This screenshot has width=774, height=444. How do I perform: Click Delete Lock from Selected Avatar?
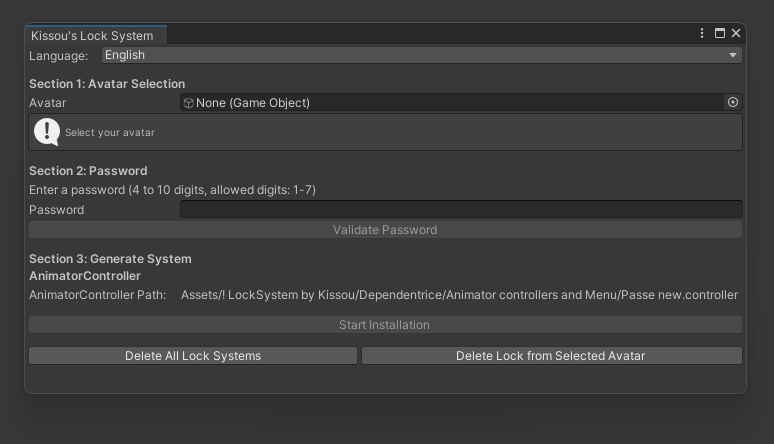coord(551,355)
